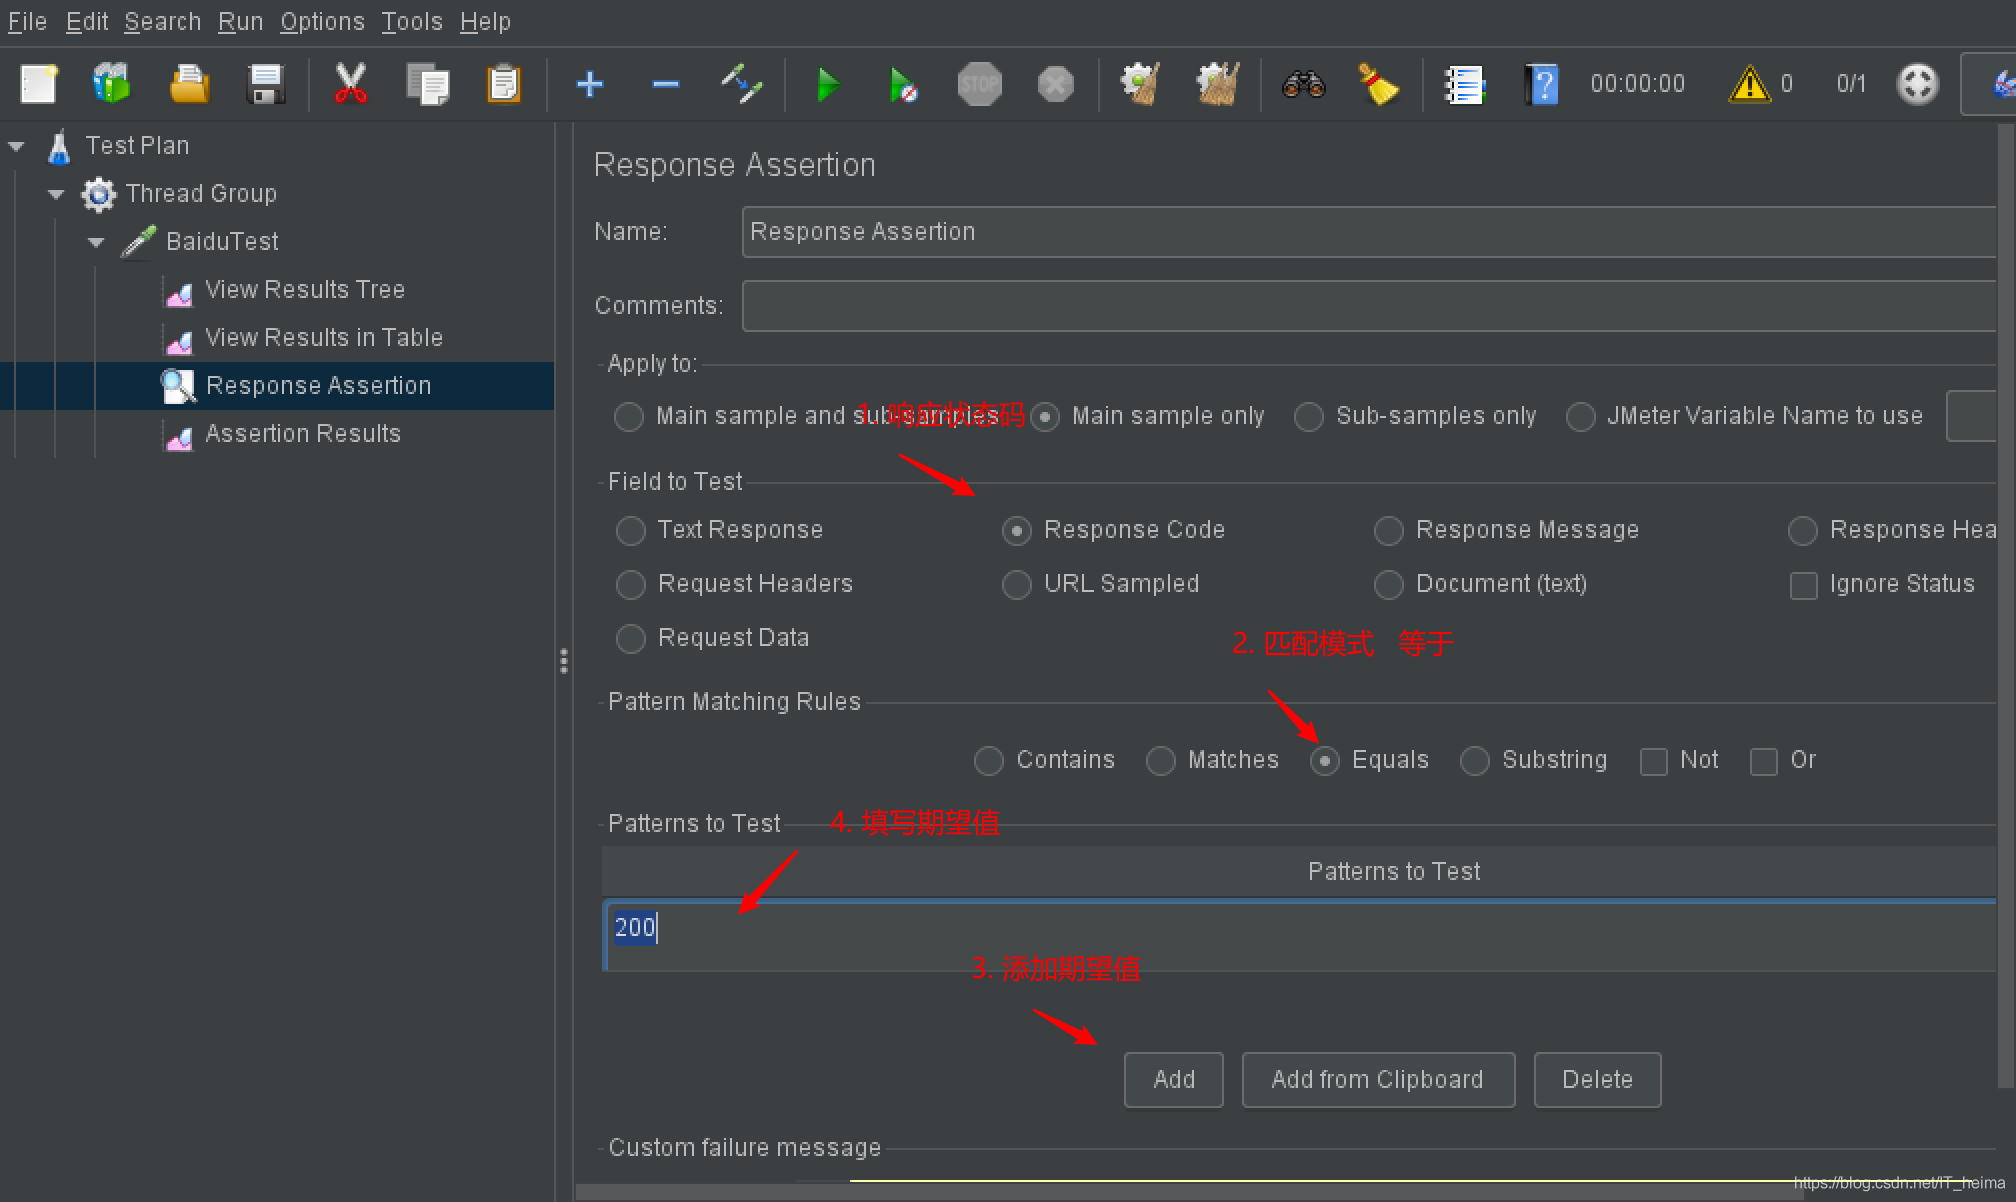This screenshot has height=1202, width=2016.
Task: Select Sub-samples only option
Action: click(1309, 416)
